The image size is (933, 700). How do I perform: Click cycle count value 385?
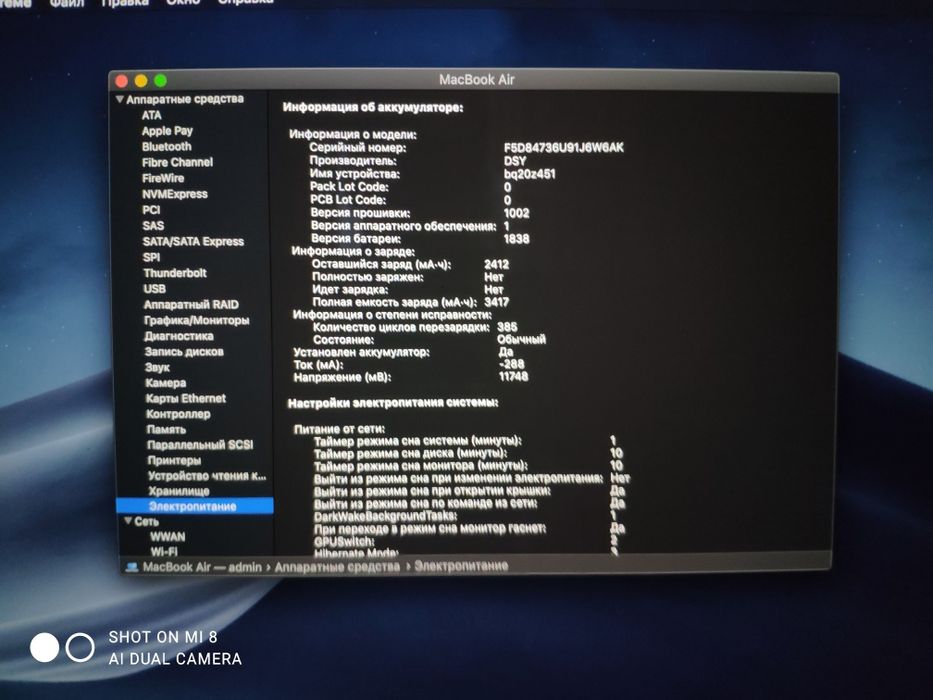click(x=507, y=327)
